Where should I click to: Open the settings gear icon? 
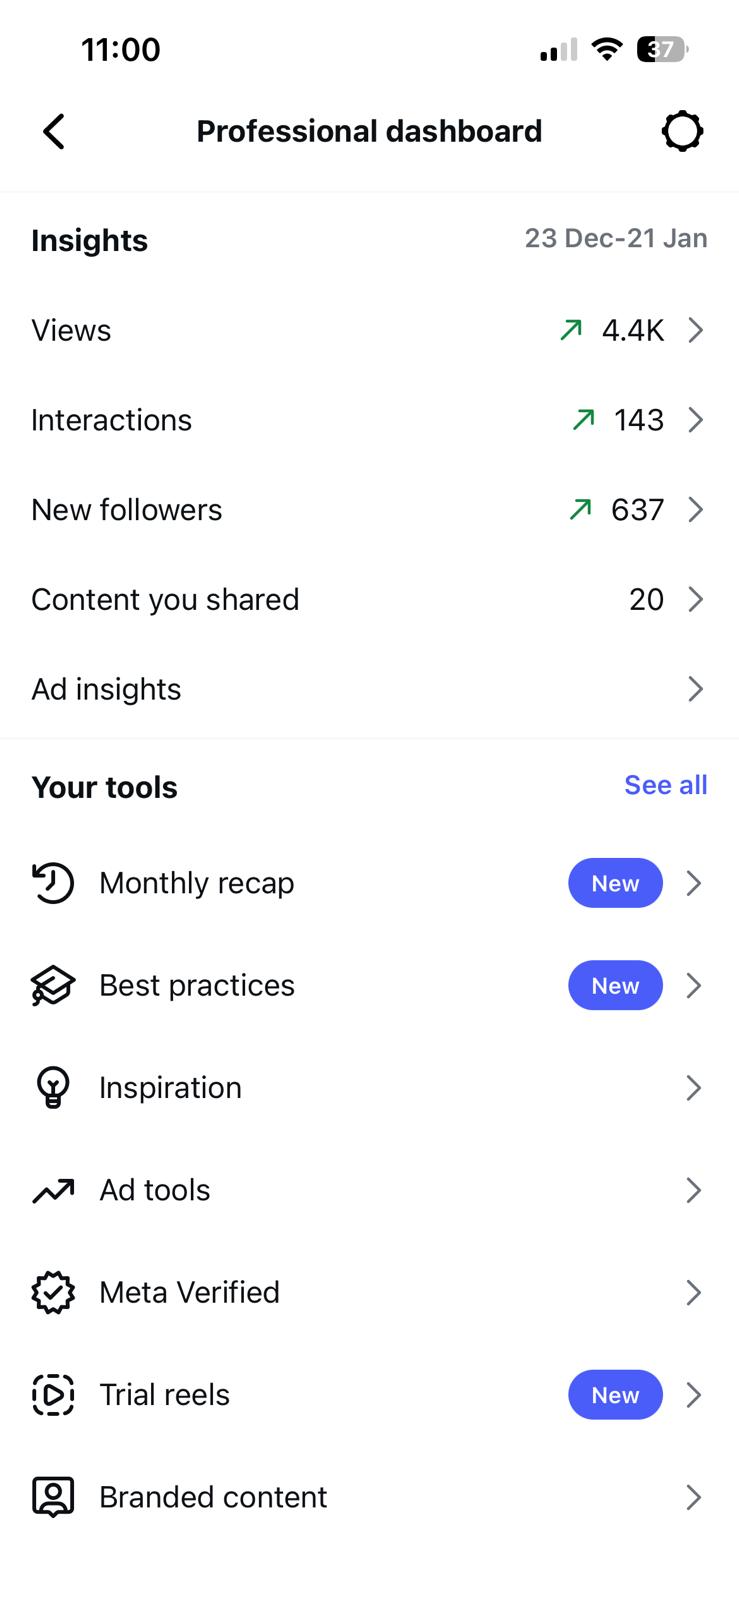(682, 131)
